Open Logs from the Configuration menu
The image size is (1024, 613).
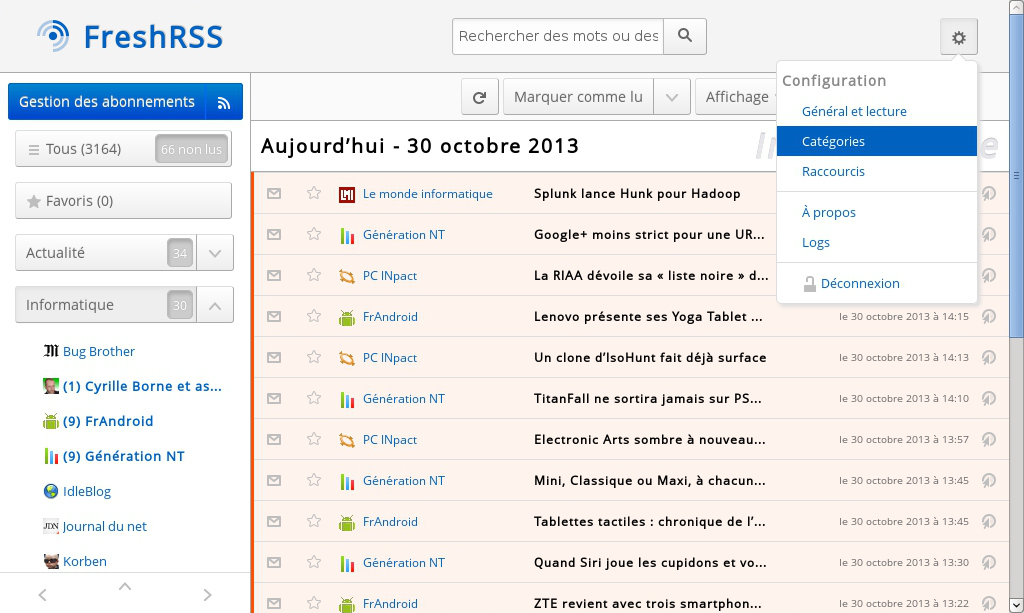click(x=876, y=242)
